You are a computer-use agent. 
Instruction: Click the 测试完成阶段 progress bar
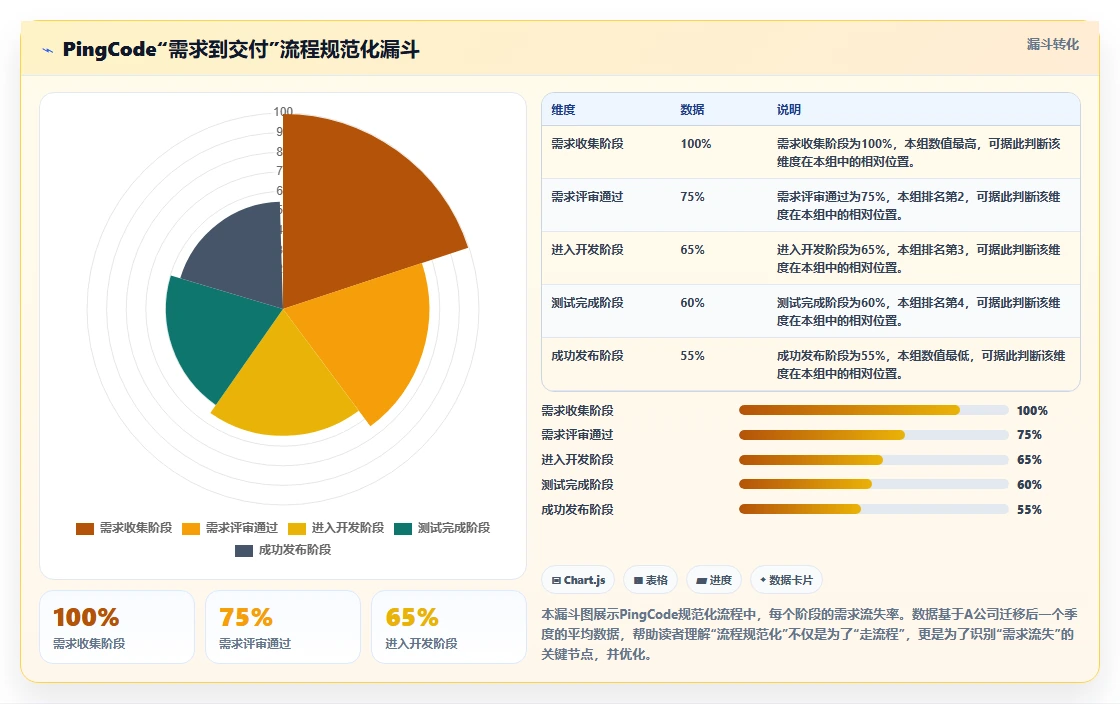(x=874, y=484)
